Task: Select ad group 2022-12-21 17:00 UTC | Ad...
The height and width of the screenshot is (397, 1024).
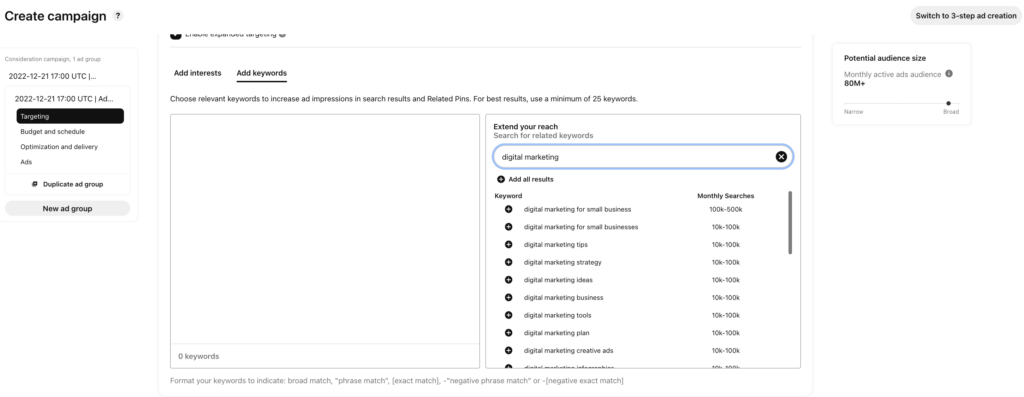Action: click(65, 99)
